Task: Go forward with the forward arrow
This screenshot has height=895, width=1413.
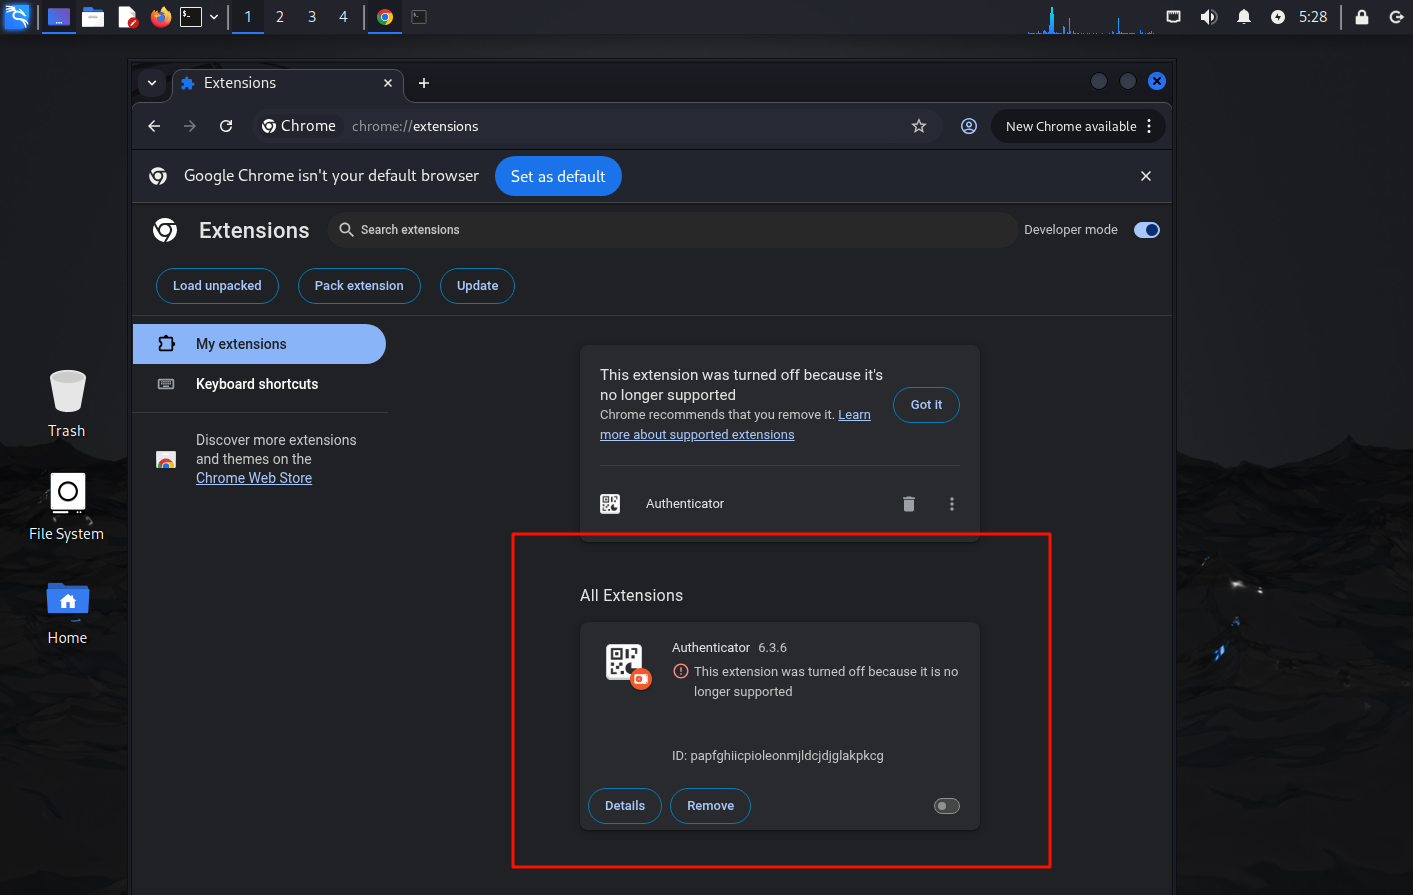Action: tap(190, 126)
